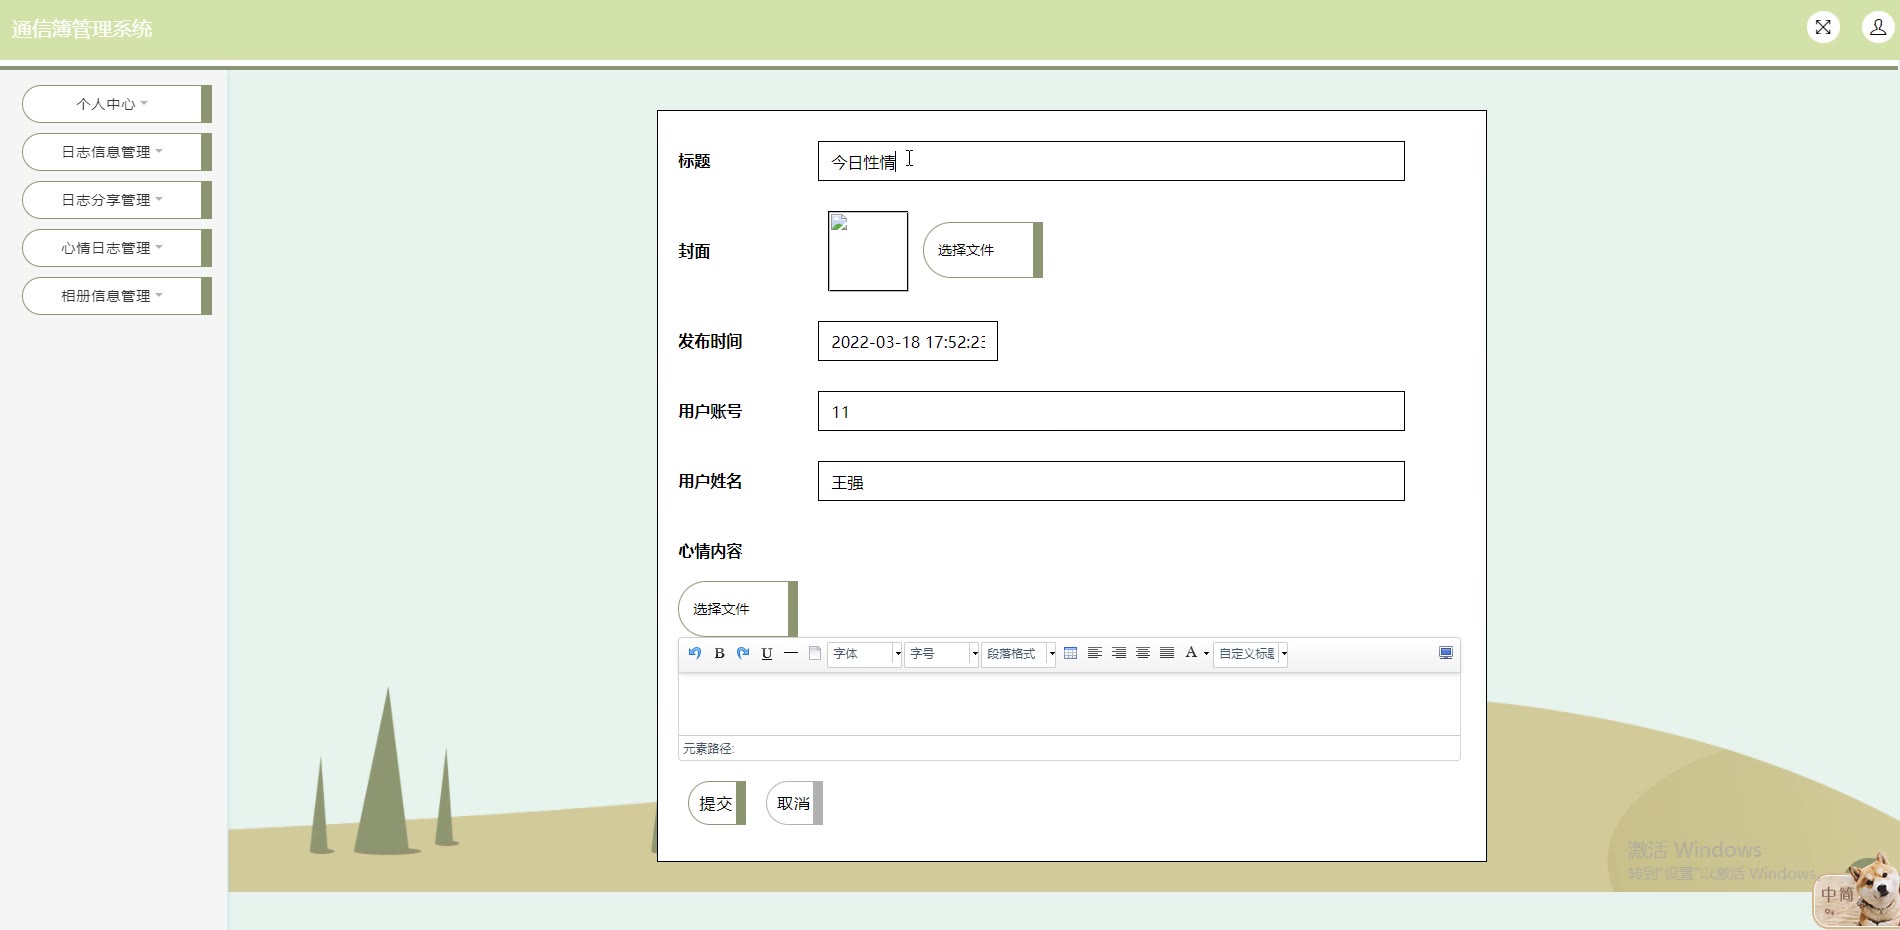
Task: Click inside the rich text editor body
Action: (1069, 704)
